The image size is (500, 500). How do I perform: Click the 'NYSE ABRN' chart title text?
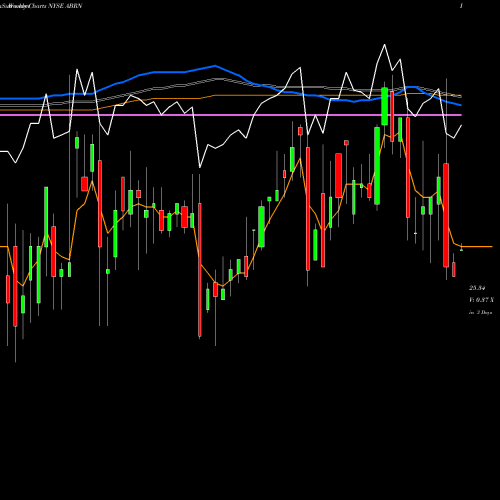pyautogui.click(x=65, y=6)
